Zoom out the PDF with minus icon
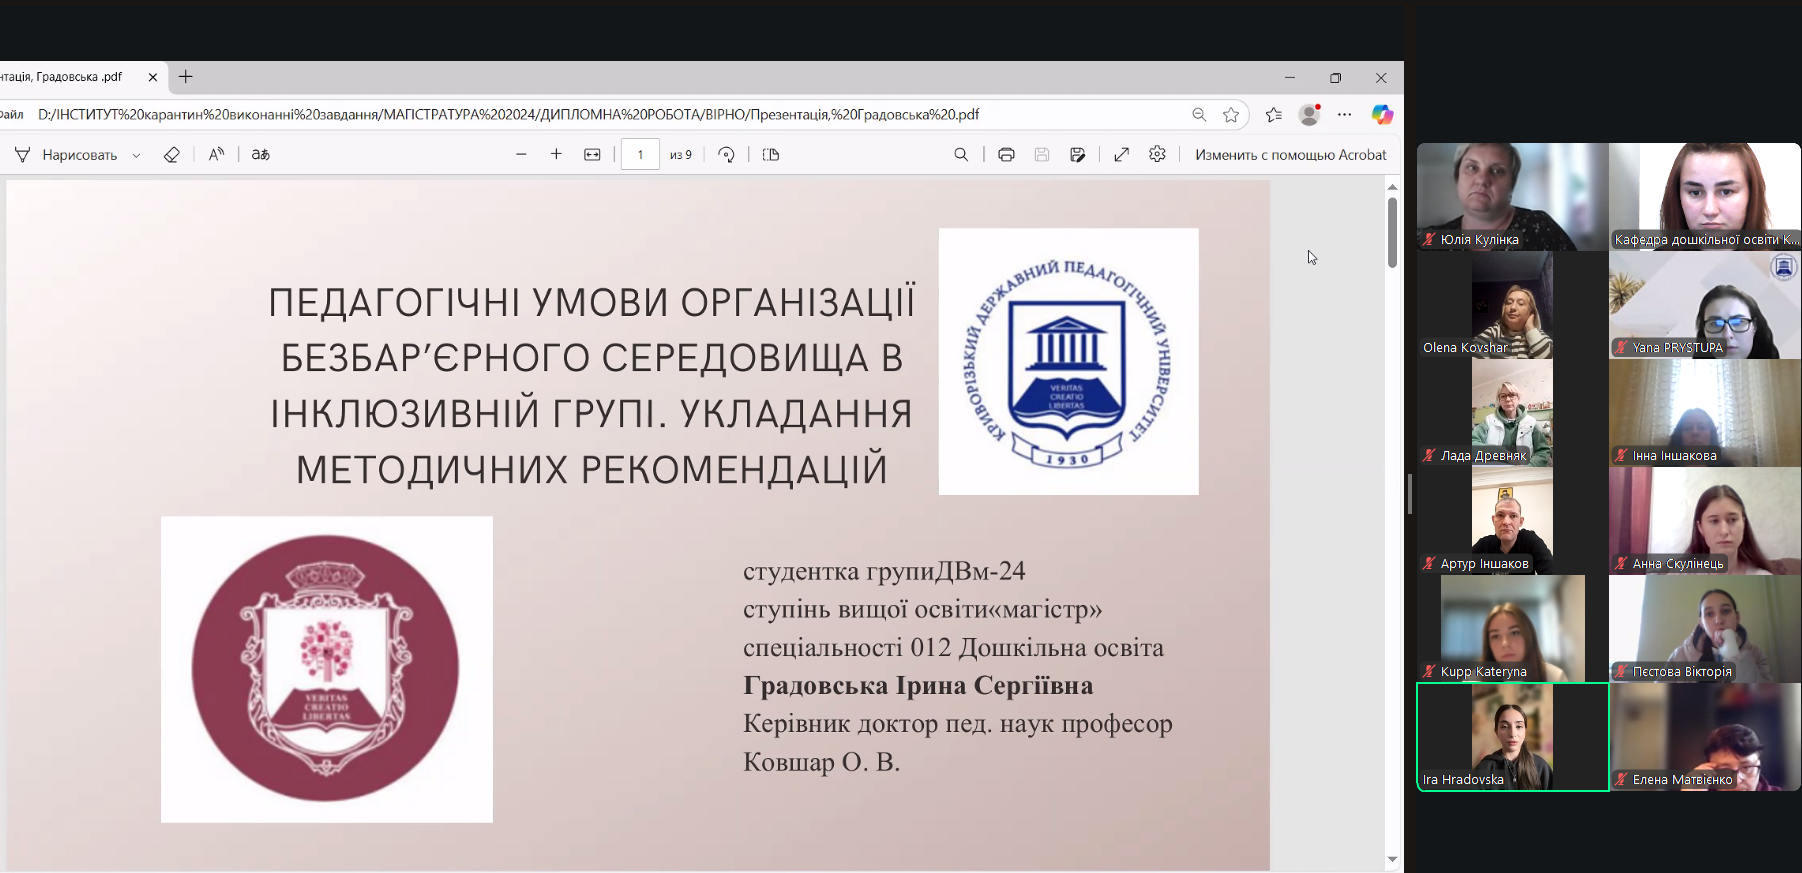Screen dimensions: 1802x873 pos(521,155)
